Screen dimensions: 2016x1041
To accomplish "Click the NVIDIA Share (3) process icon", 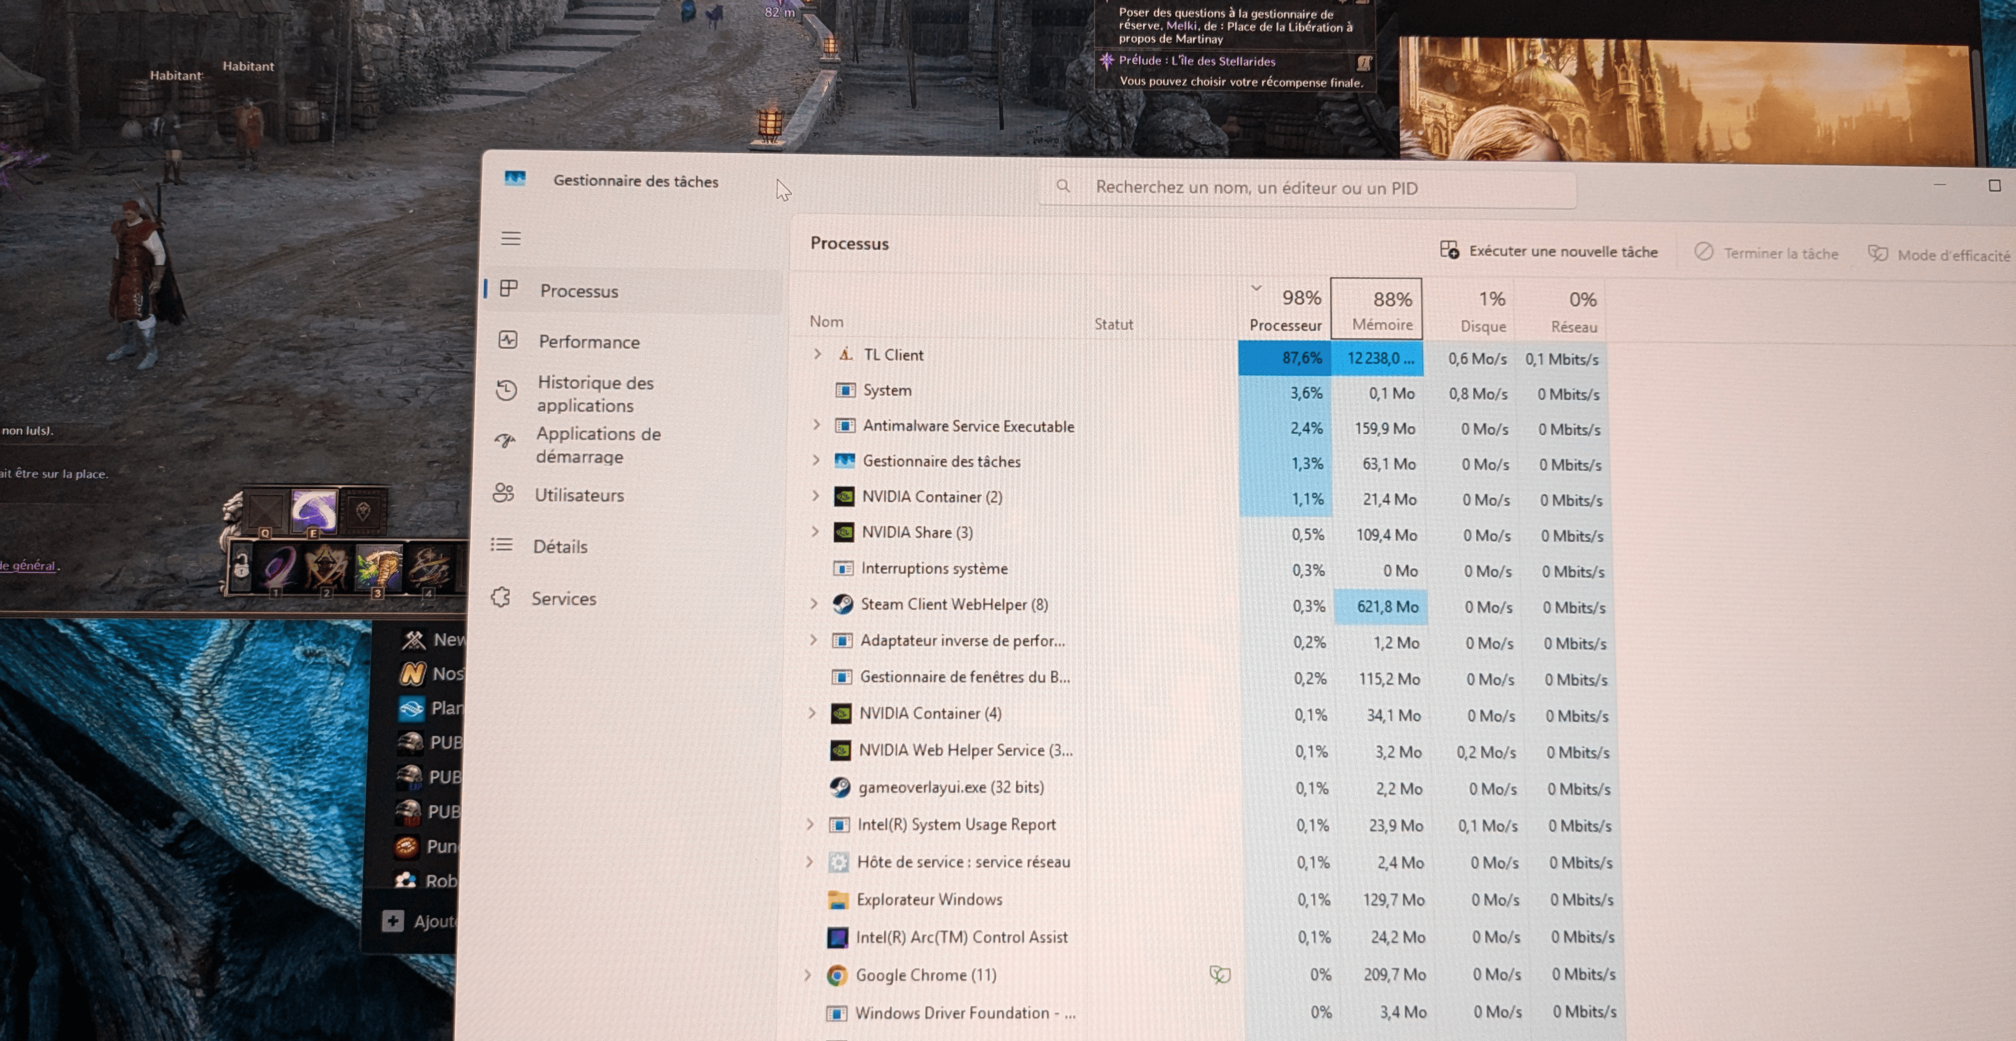I will tap(844, 532).
